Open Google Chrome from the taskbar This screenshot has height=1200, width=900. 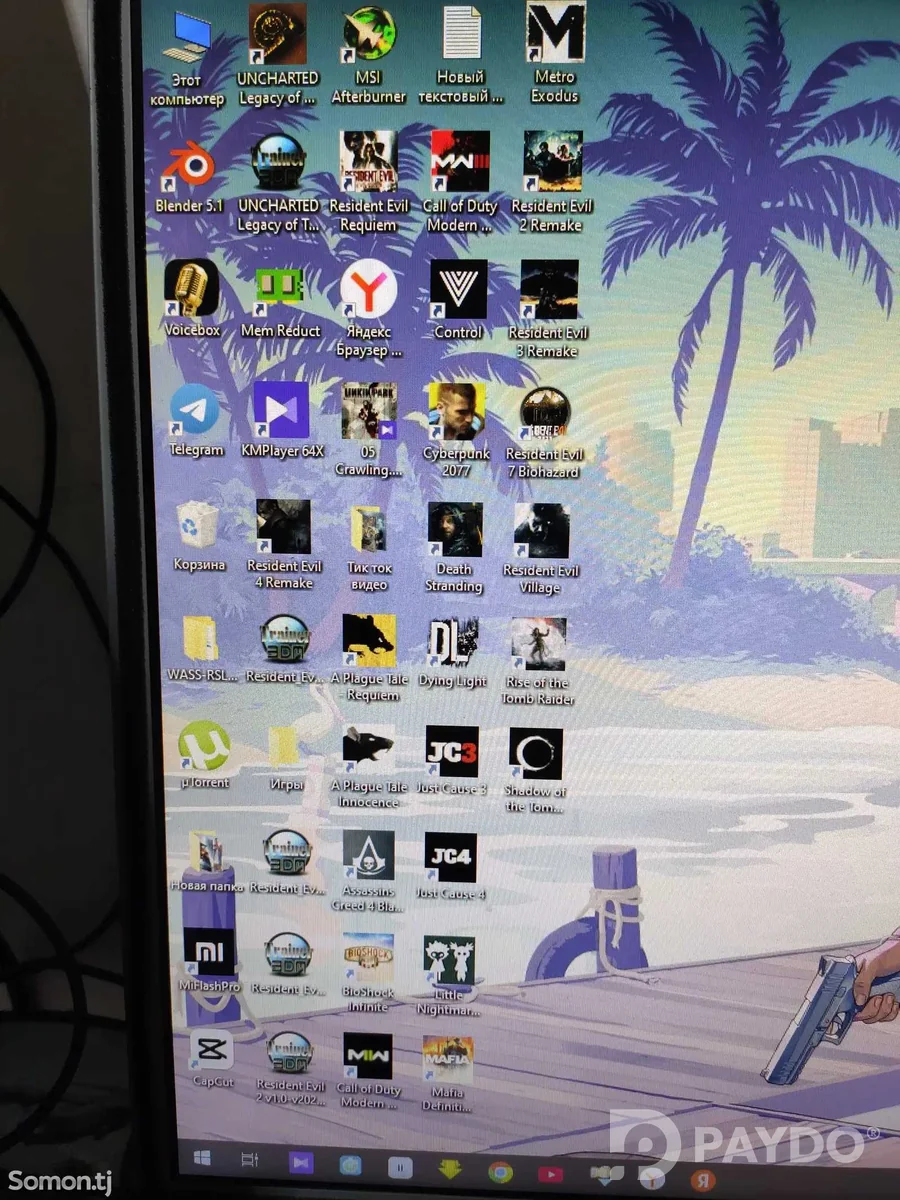coord(500,1172)
